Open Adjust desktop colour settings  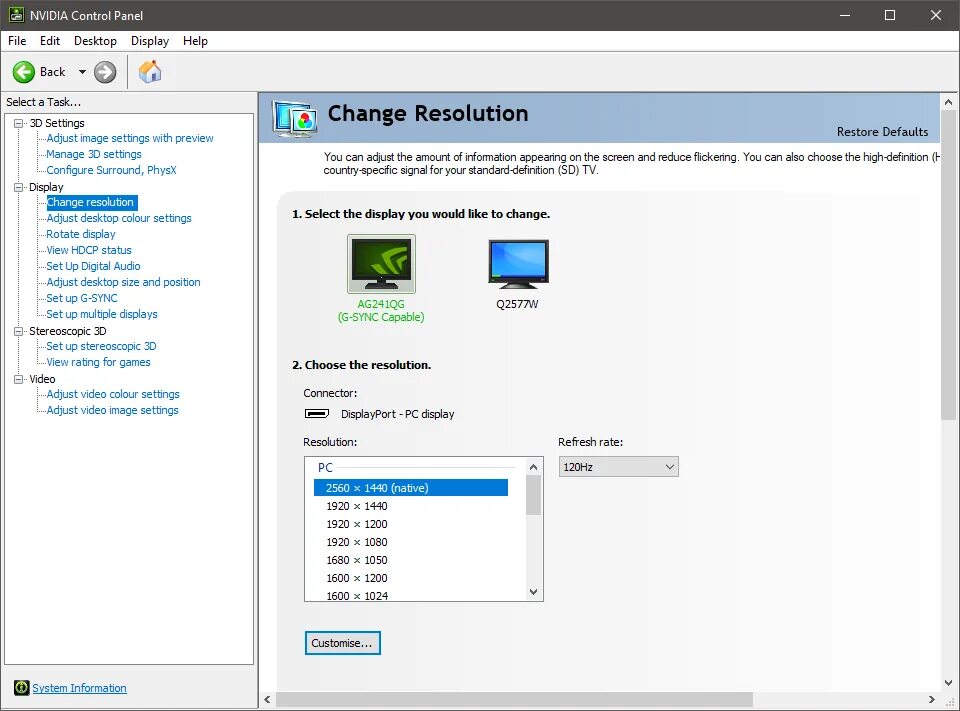[119, 218]
